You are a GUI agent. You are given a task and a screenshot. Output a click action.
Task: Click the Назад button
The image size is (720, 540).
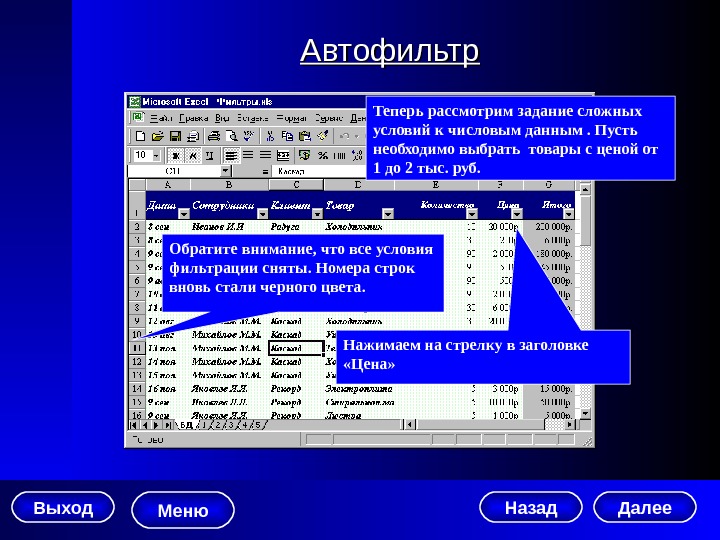tap(531, 507)
